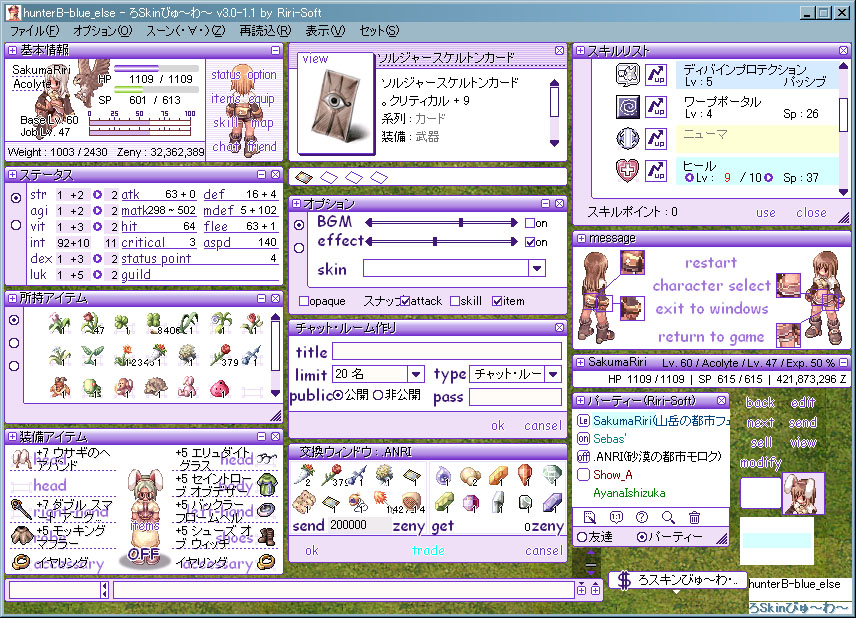
Task: Click the Heal skill level increase arrow
Action: 769,177
